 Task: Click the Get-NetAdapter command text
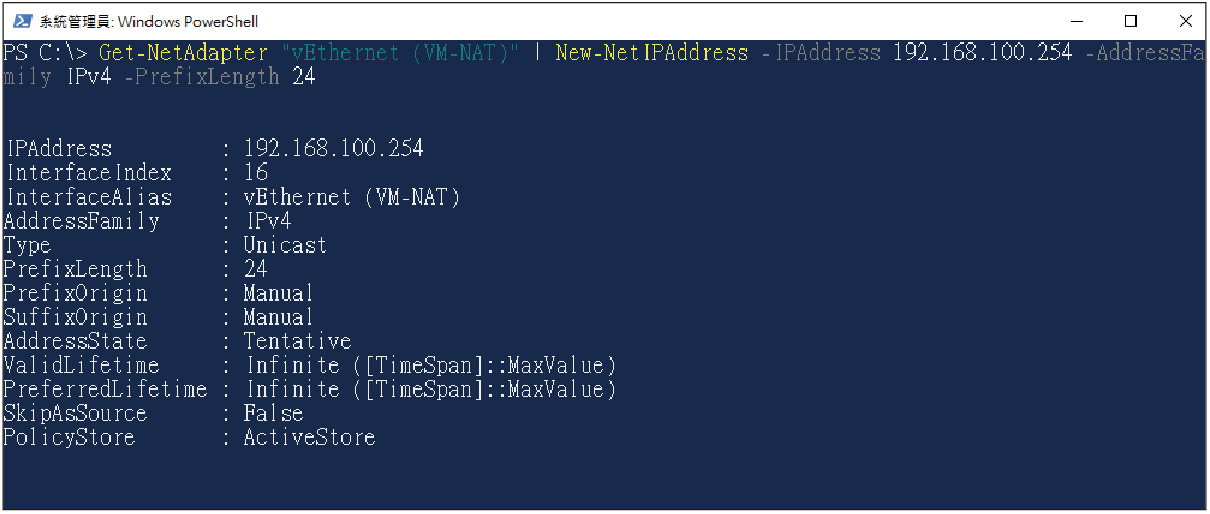click(184, 53)
